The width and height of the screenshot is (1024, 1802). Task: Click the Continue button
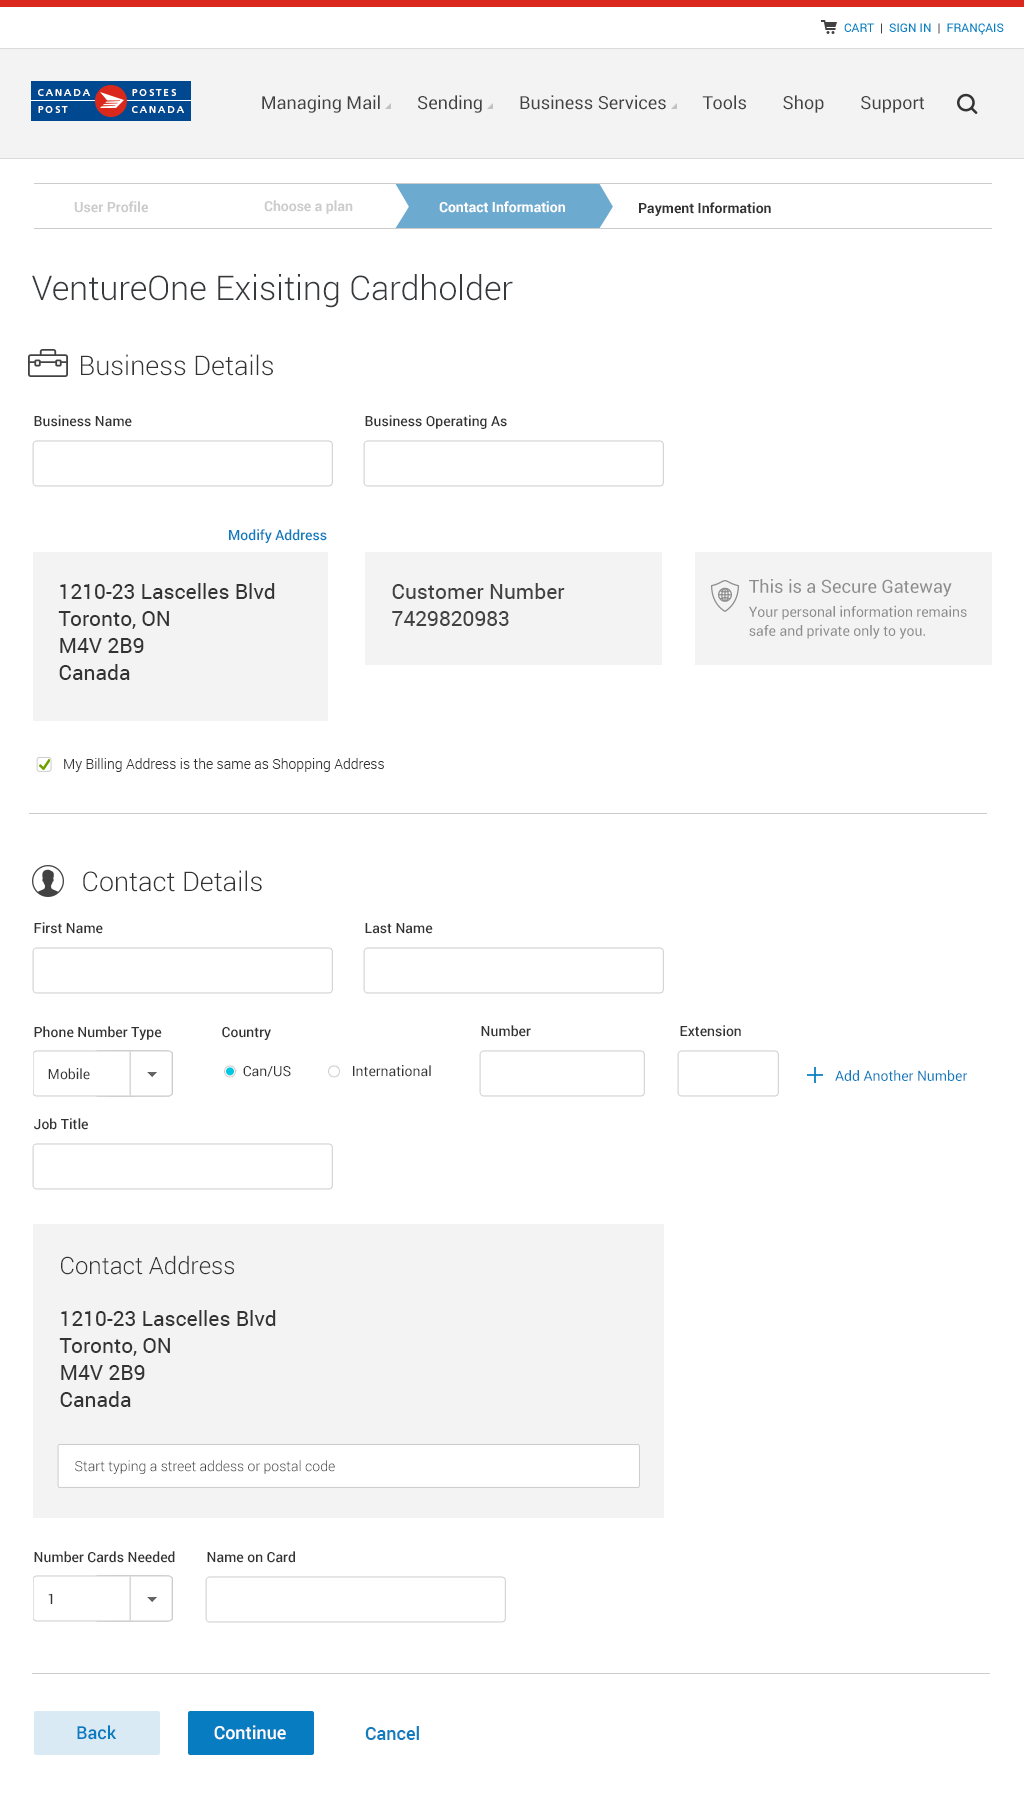coord(250,1733)
